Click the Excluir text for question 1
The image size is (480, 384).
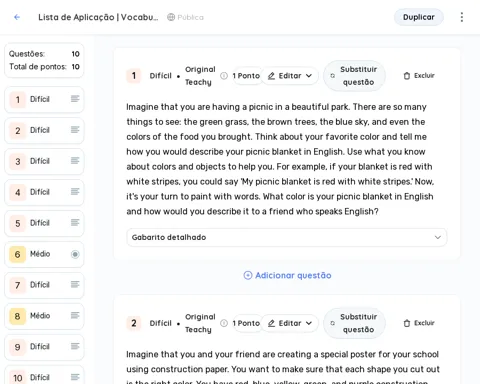pyautogui.click(x=424, y=76)
